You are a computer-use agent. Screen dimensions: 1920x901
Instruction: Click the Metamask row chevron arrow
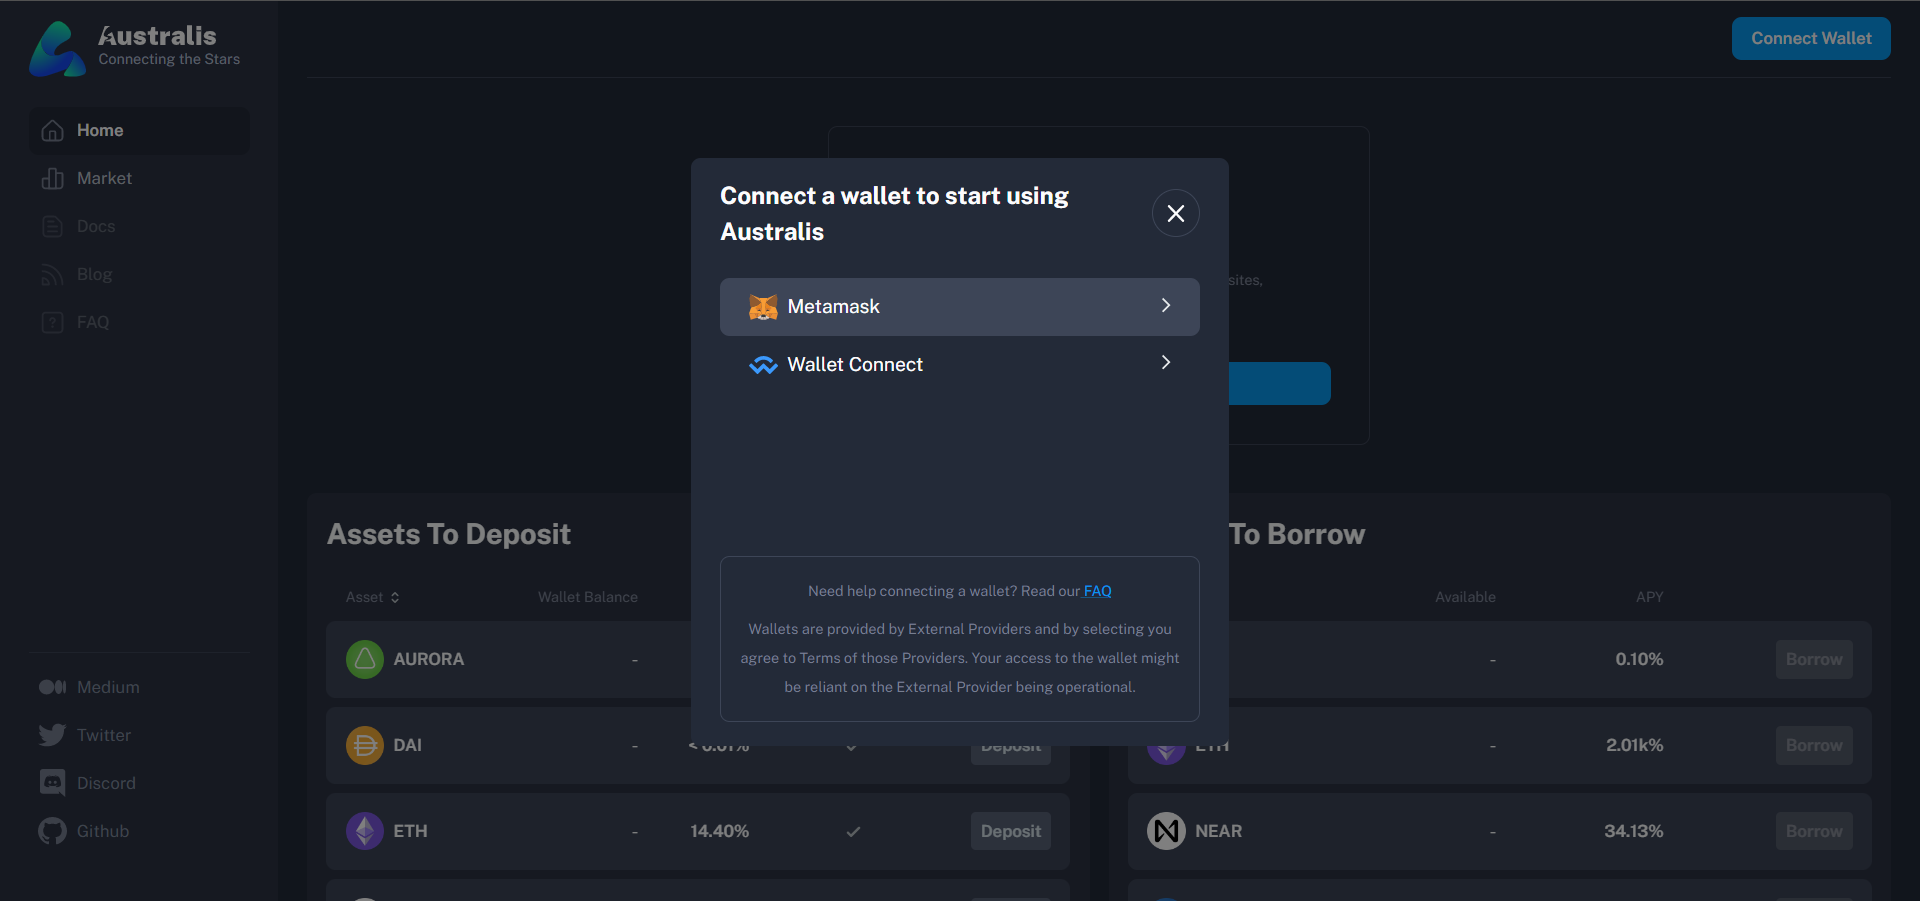click(x=1166, y=305)
